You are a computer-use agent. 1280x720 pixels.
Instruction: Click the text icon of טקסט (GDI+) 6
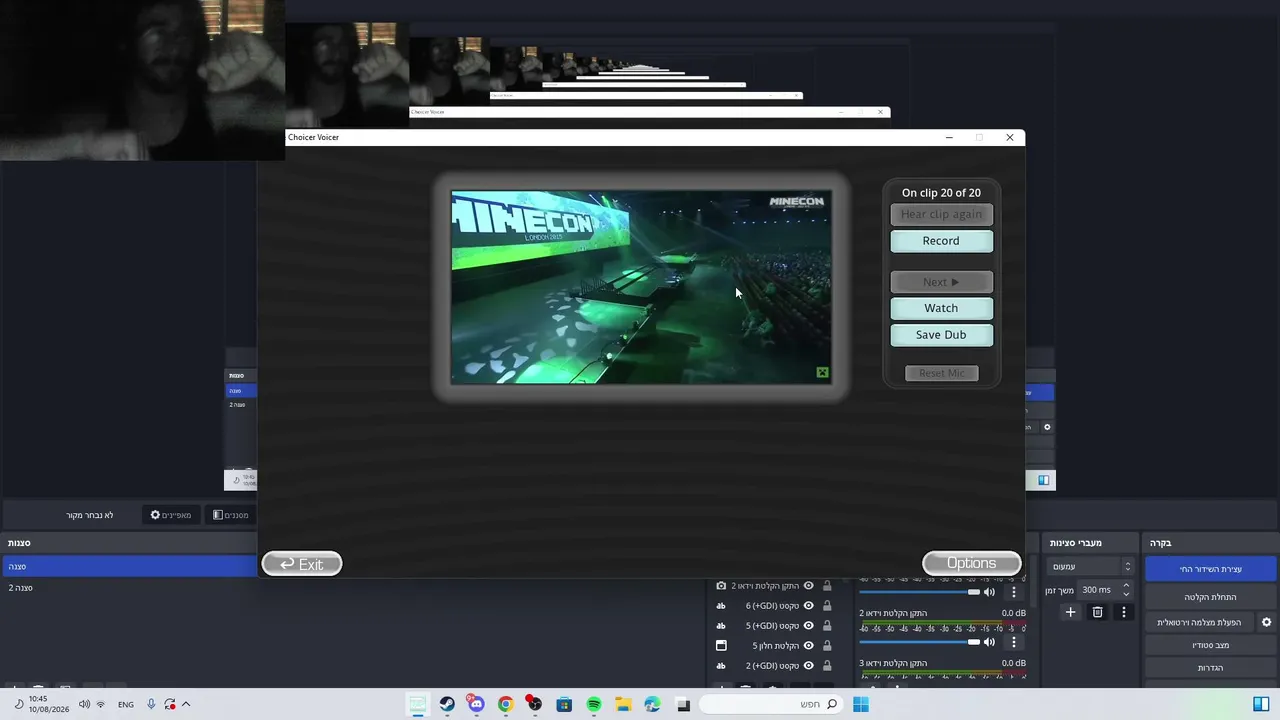pos(721,606)
